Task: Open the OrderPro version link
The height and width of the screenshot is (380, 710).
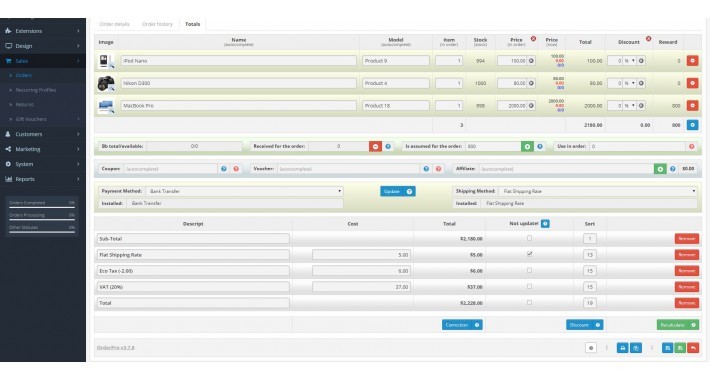Action: (115, 348)
